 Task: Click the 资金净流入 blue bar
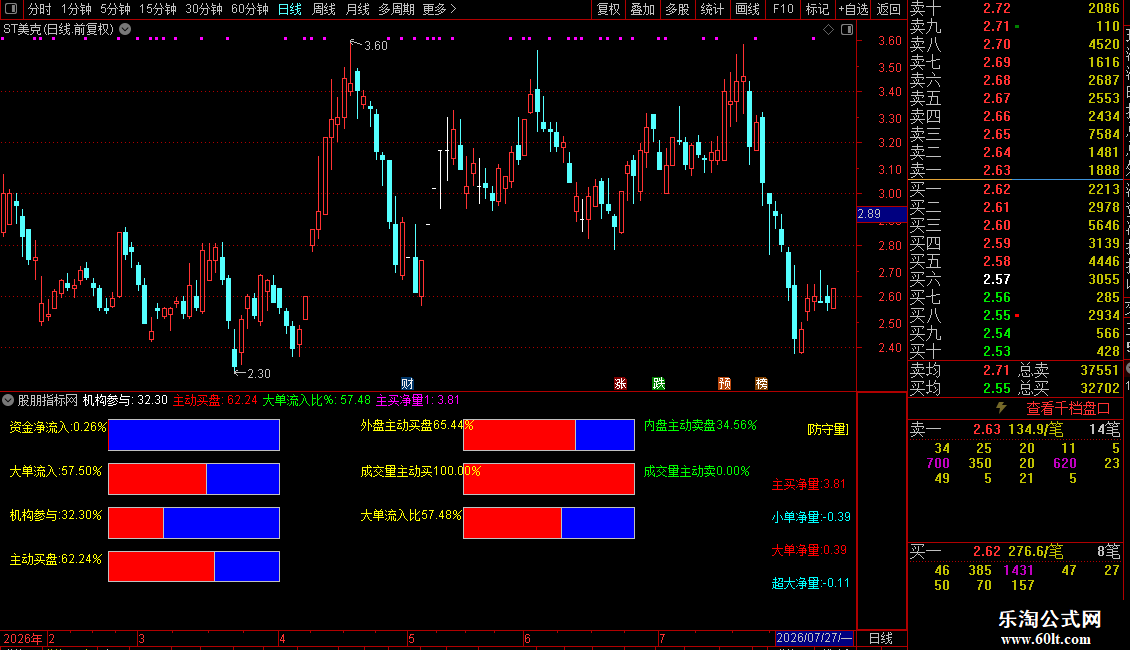point(194,435)
